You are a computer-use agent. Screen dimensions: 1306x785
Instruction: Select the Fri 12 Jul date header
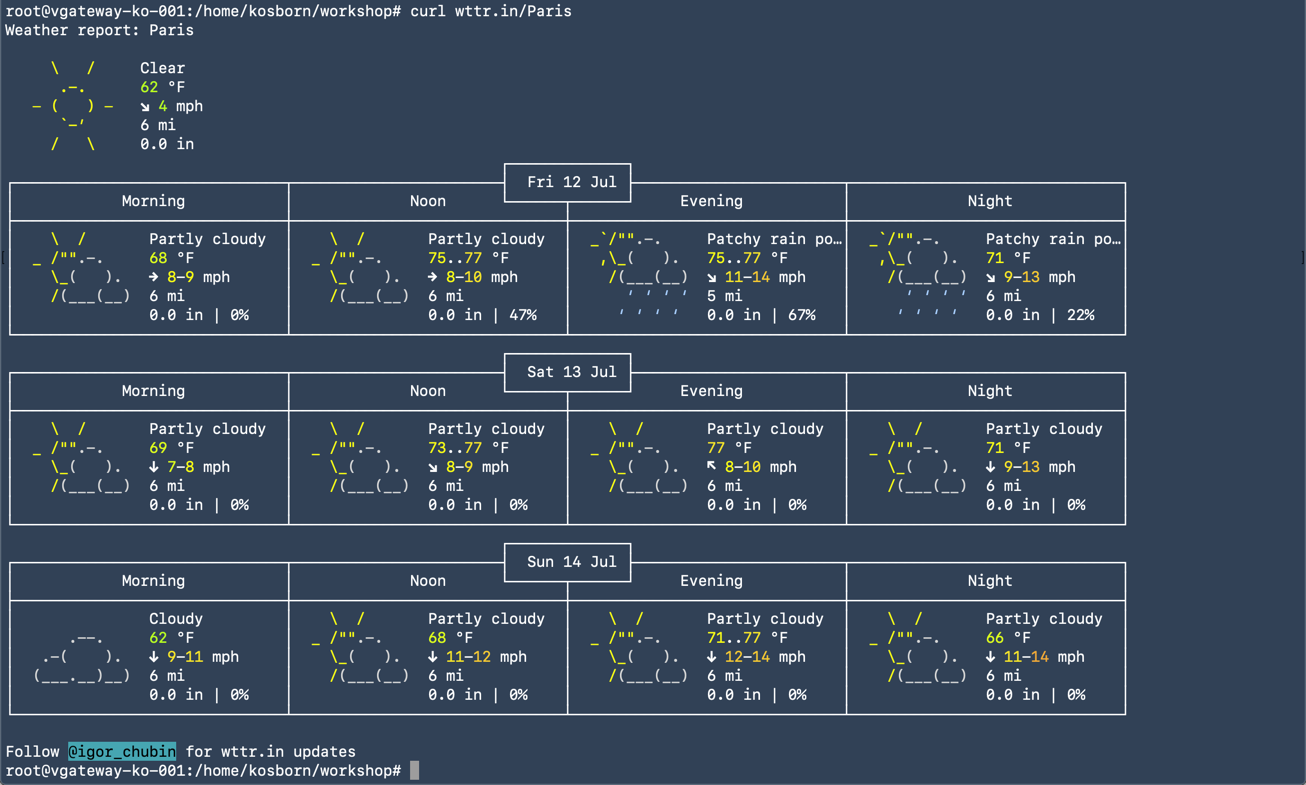567,182
